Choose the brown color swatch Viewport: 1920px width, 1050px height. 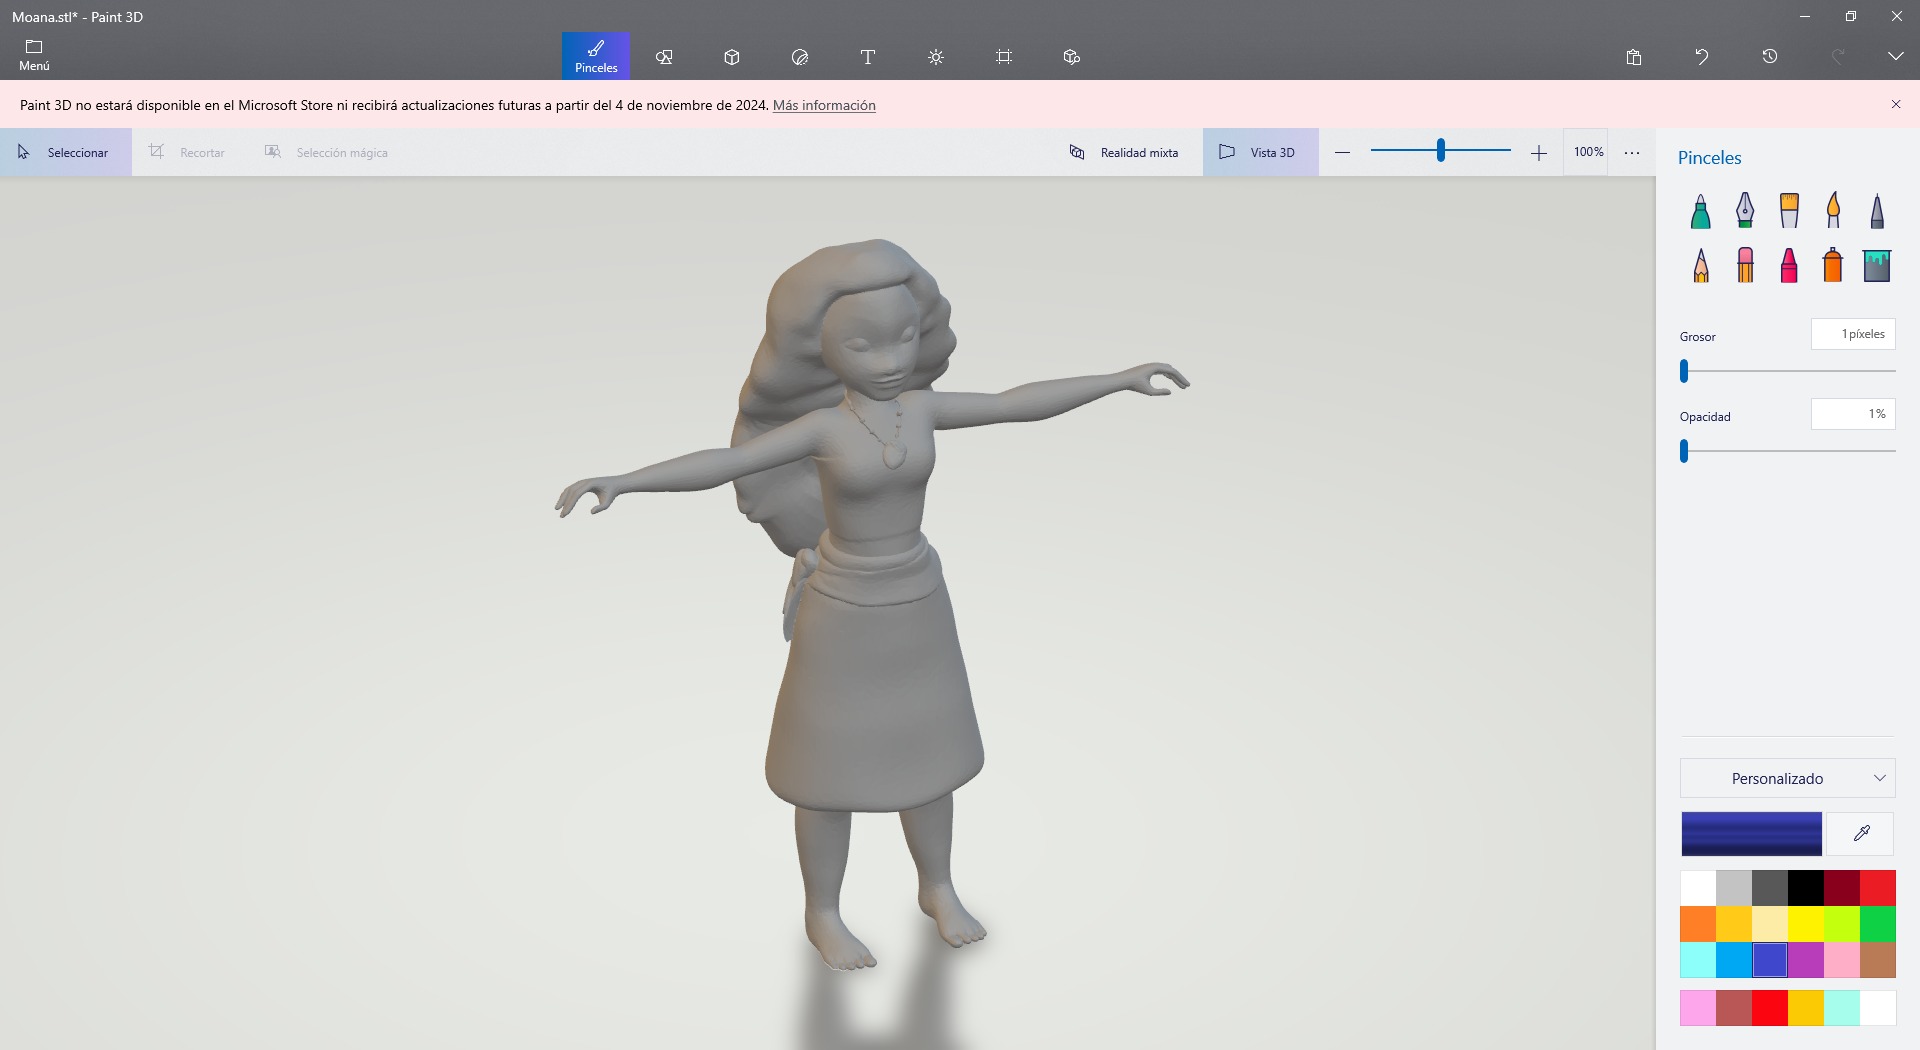click(x=1878, y=960)
